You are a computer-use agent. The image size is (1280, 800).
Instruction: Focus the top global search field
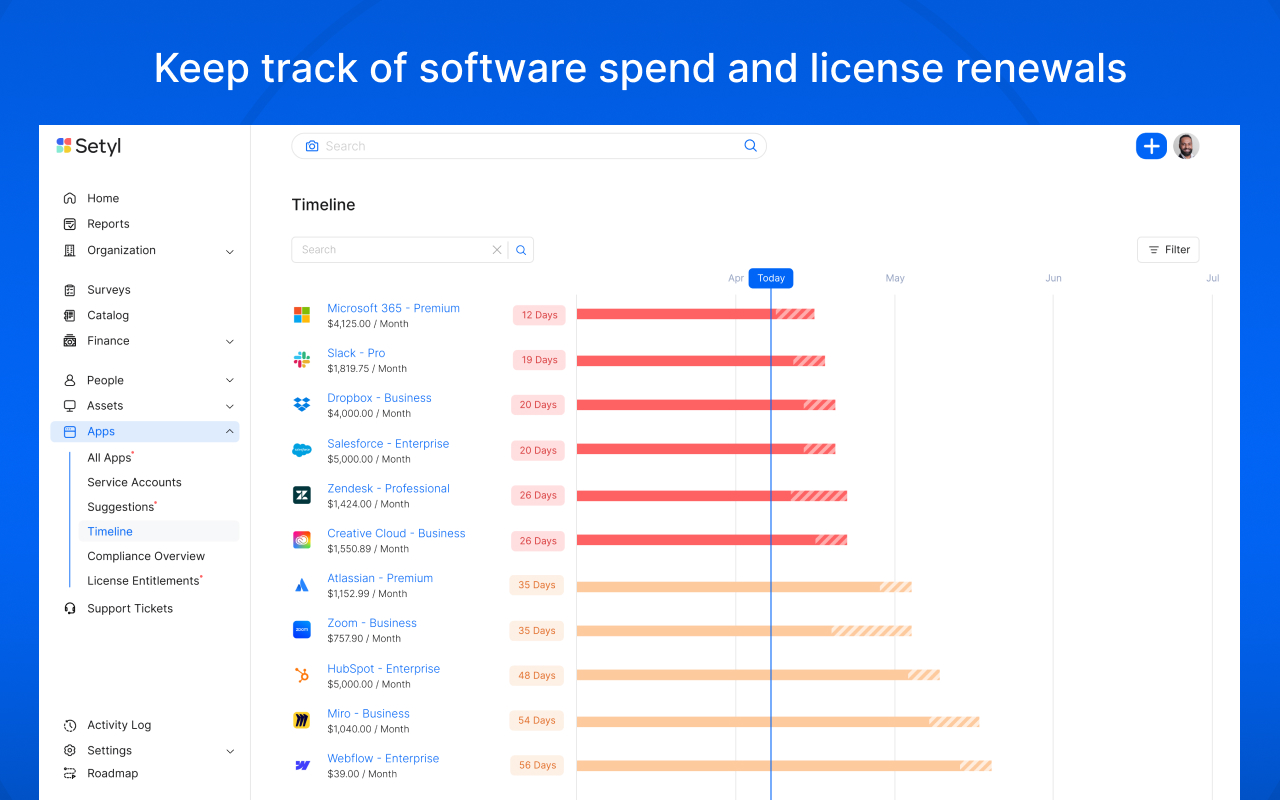coord(529,146)
